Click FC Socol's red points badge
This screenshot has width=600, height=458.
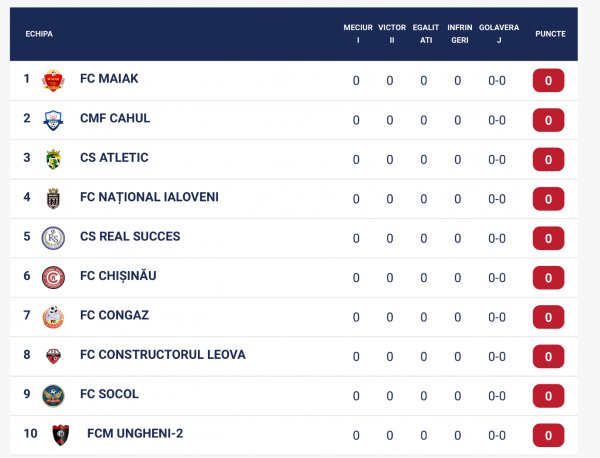548,396
